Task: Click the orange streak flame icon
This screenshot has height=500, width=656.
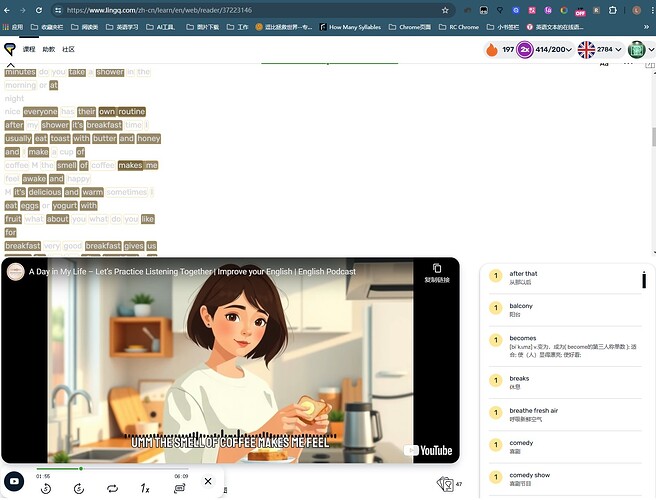Action: [492, 49]
